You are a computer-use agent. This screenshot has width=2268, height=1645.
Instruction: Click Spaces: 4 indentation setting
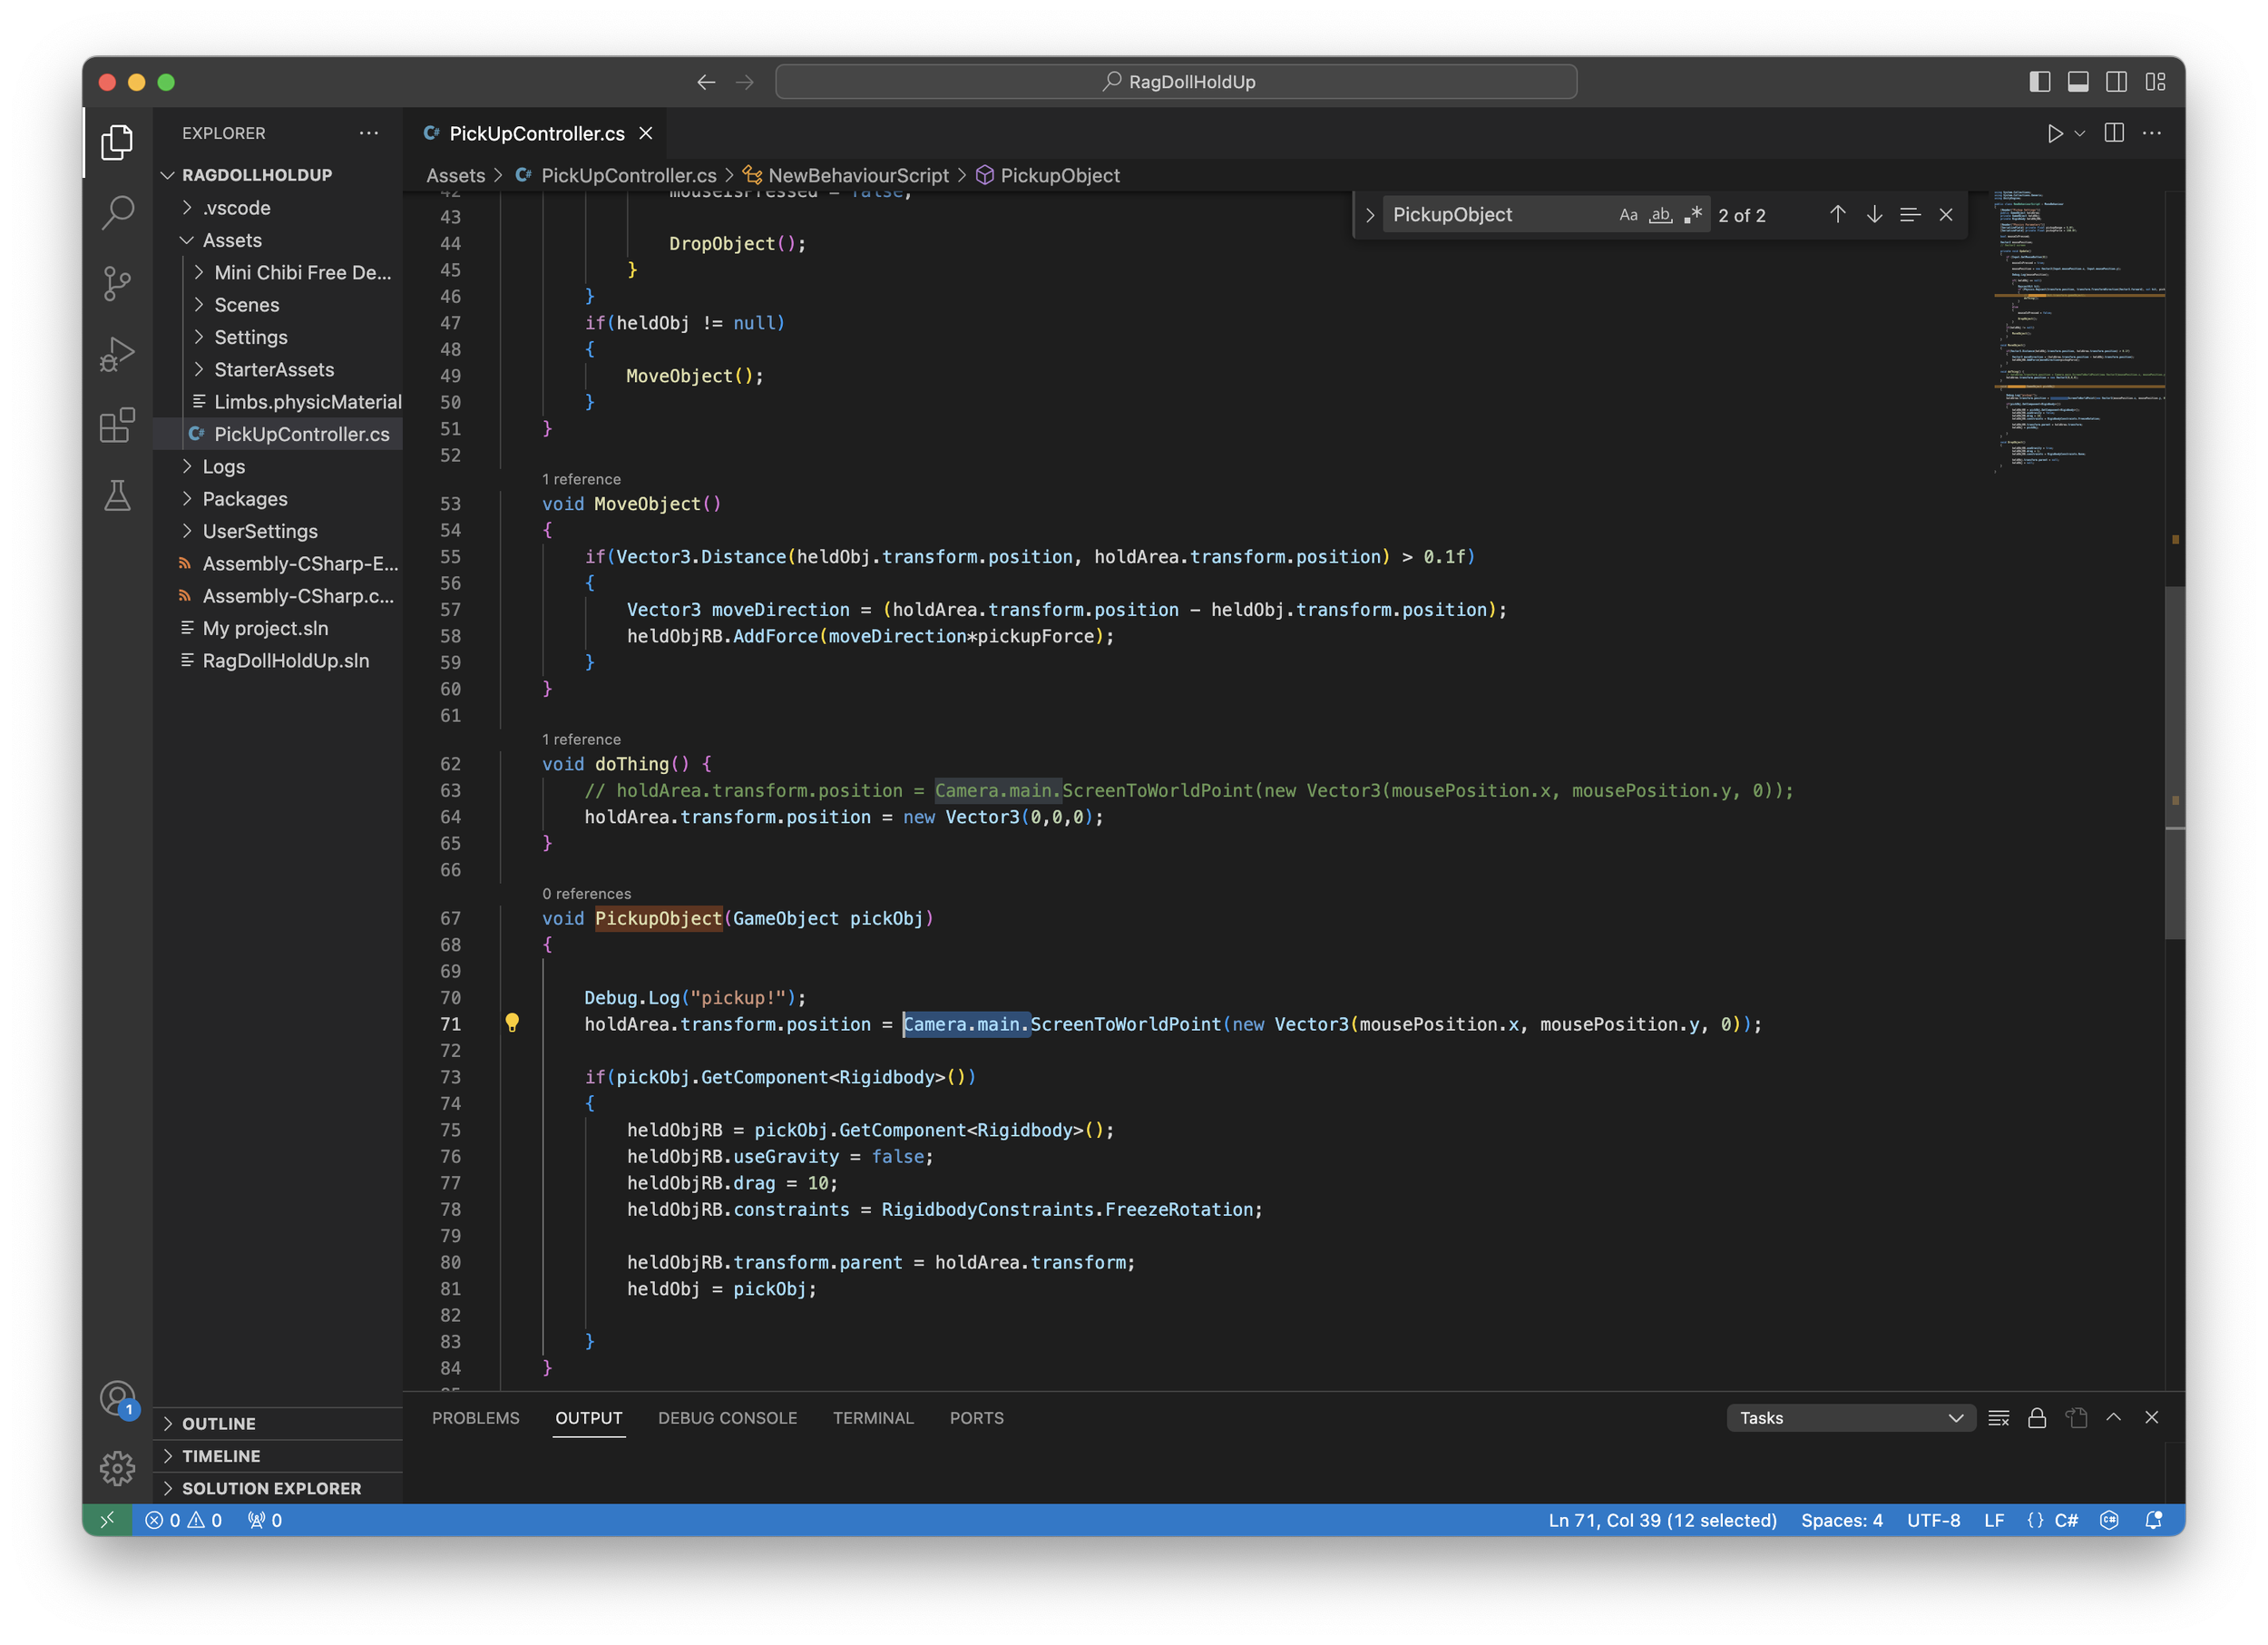coord(1841,1520)
